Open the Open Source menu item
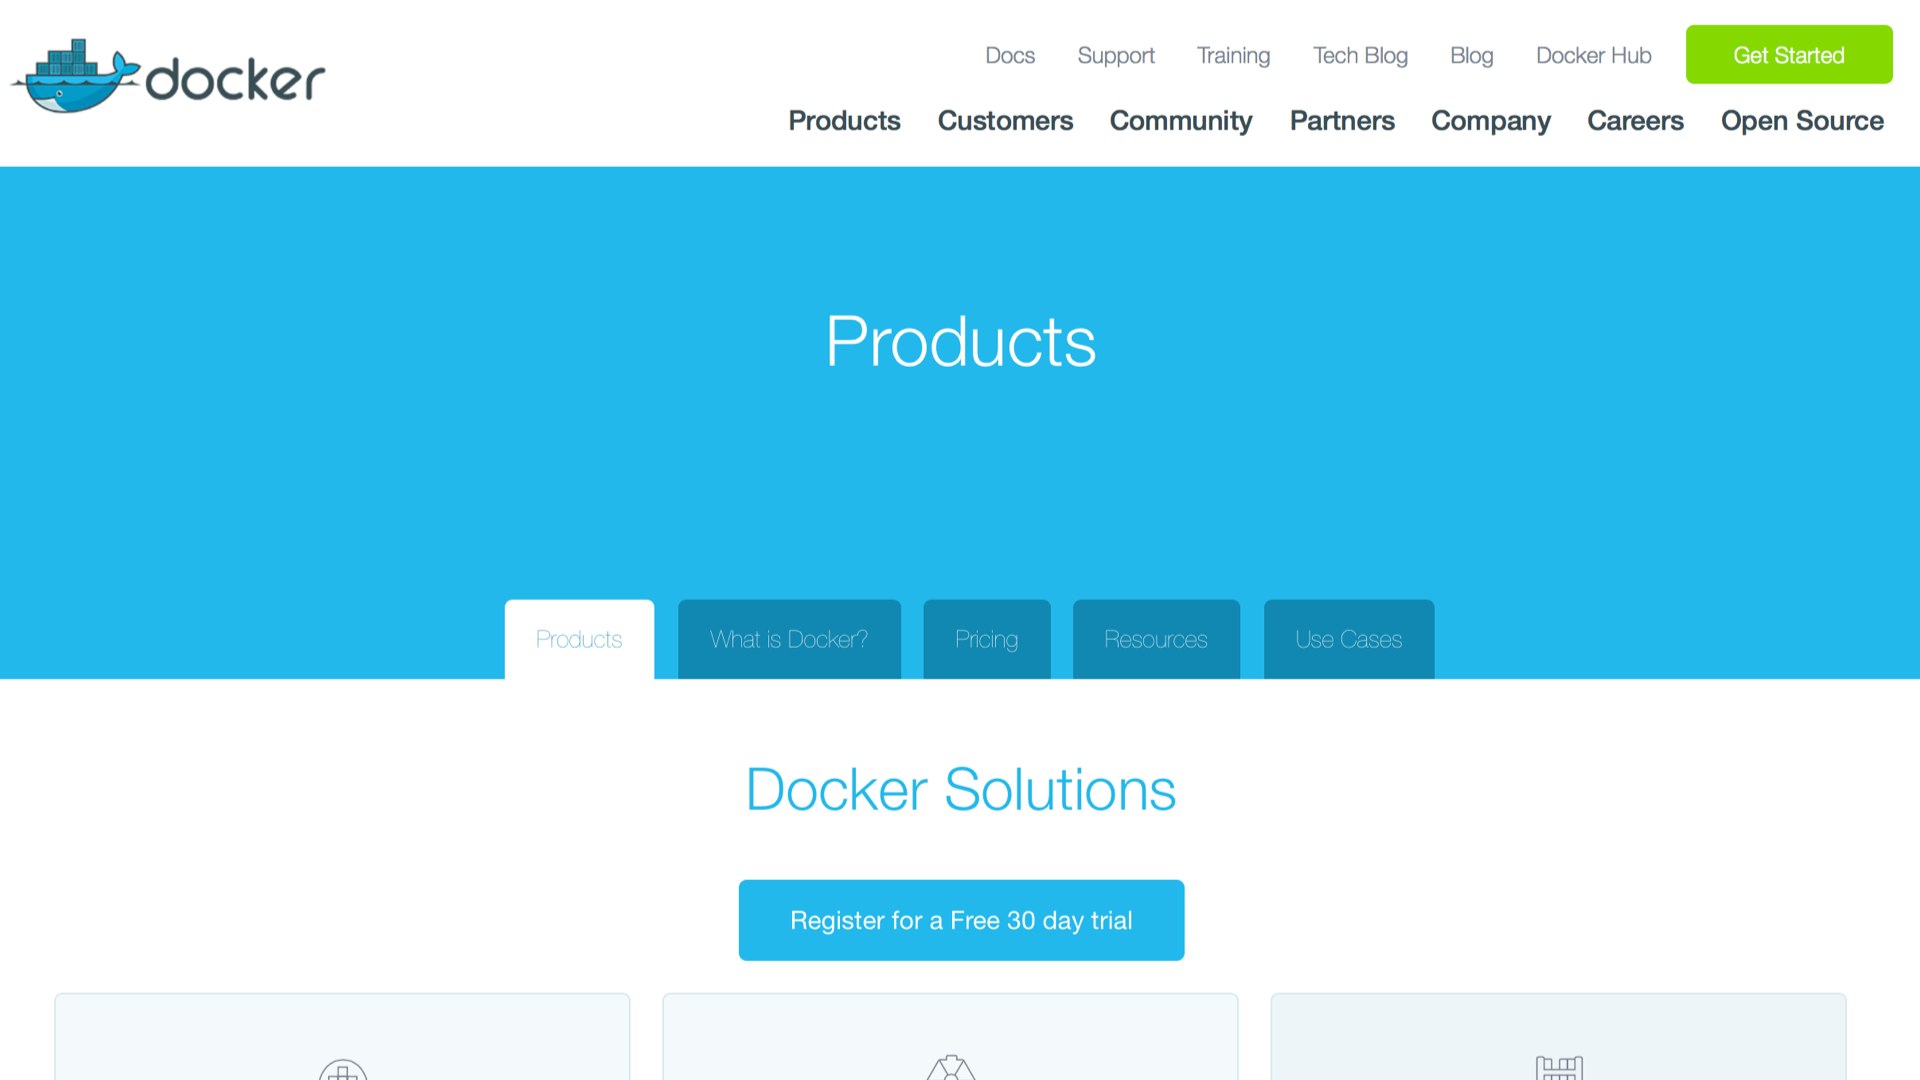This screenshot has height=1080, width=1920. point(1802,121)
